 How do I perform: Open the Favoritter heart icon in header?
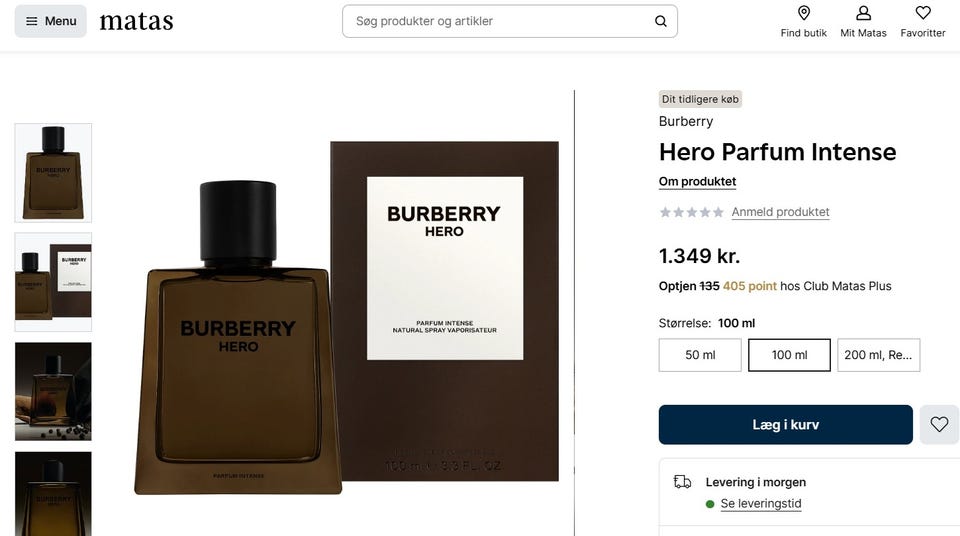[x=922, y=13]
